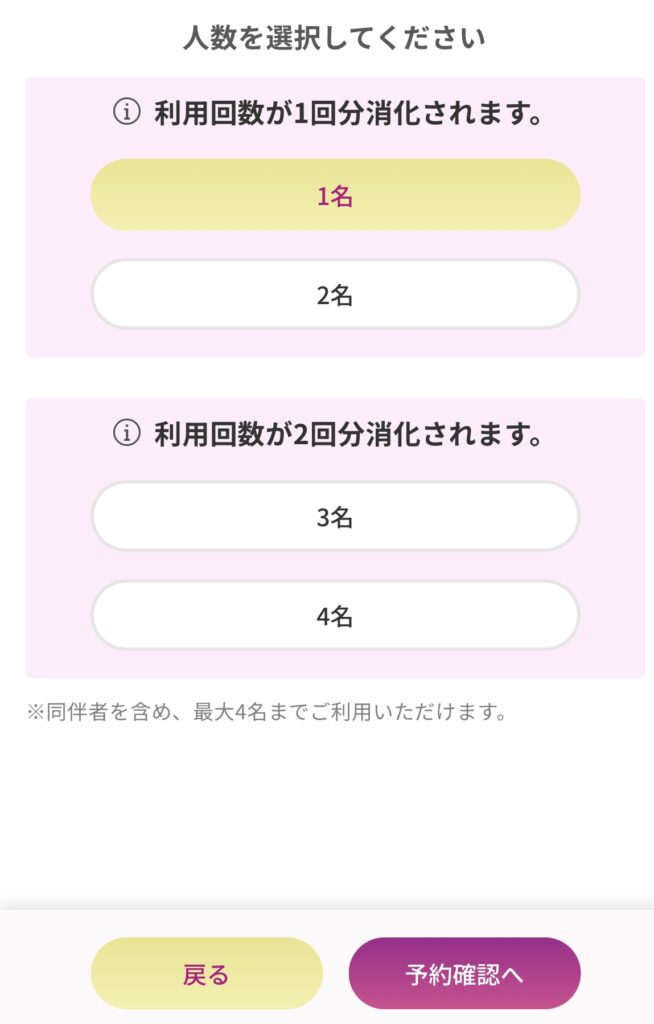654x1024 pixels.
Task: Select the 4名 option
Action: pos(335,616)
